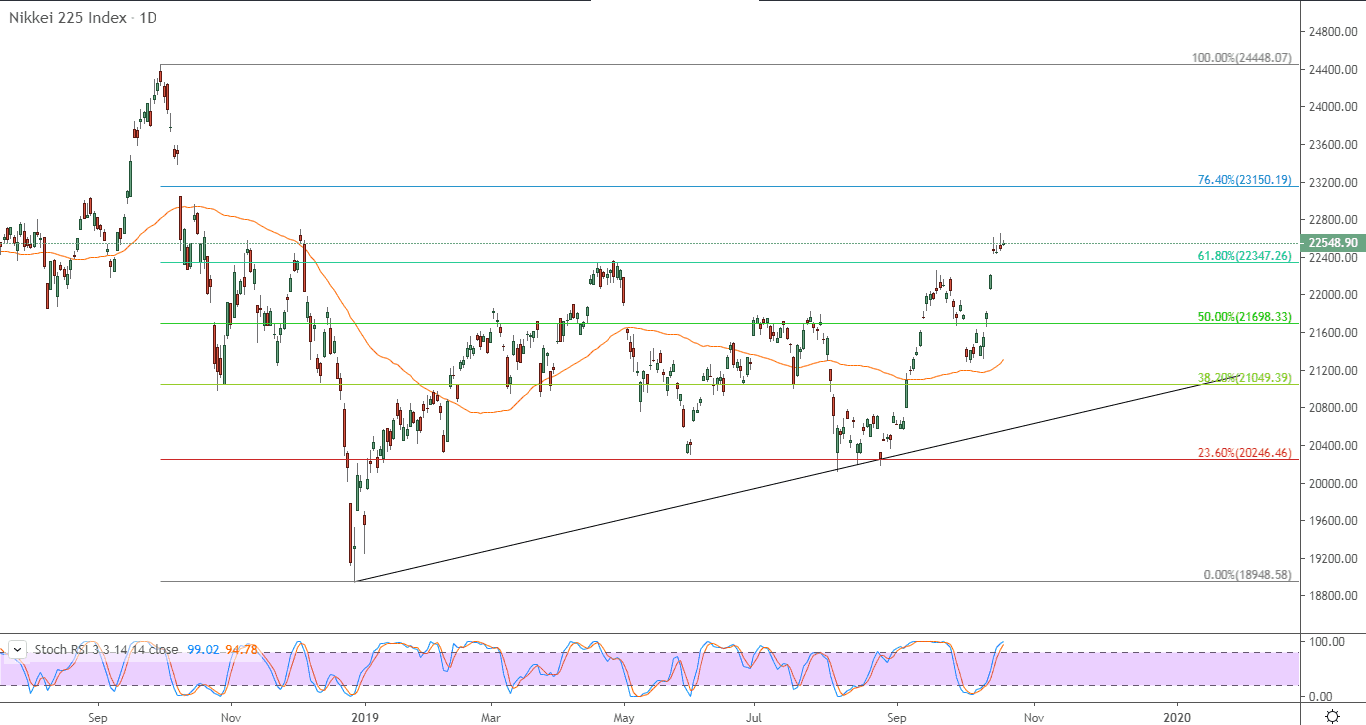Click the 23600.00 price axis label

pos(1334,145)
